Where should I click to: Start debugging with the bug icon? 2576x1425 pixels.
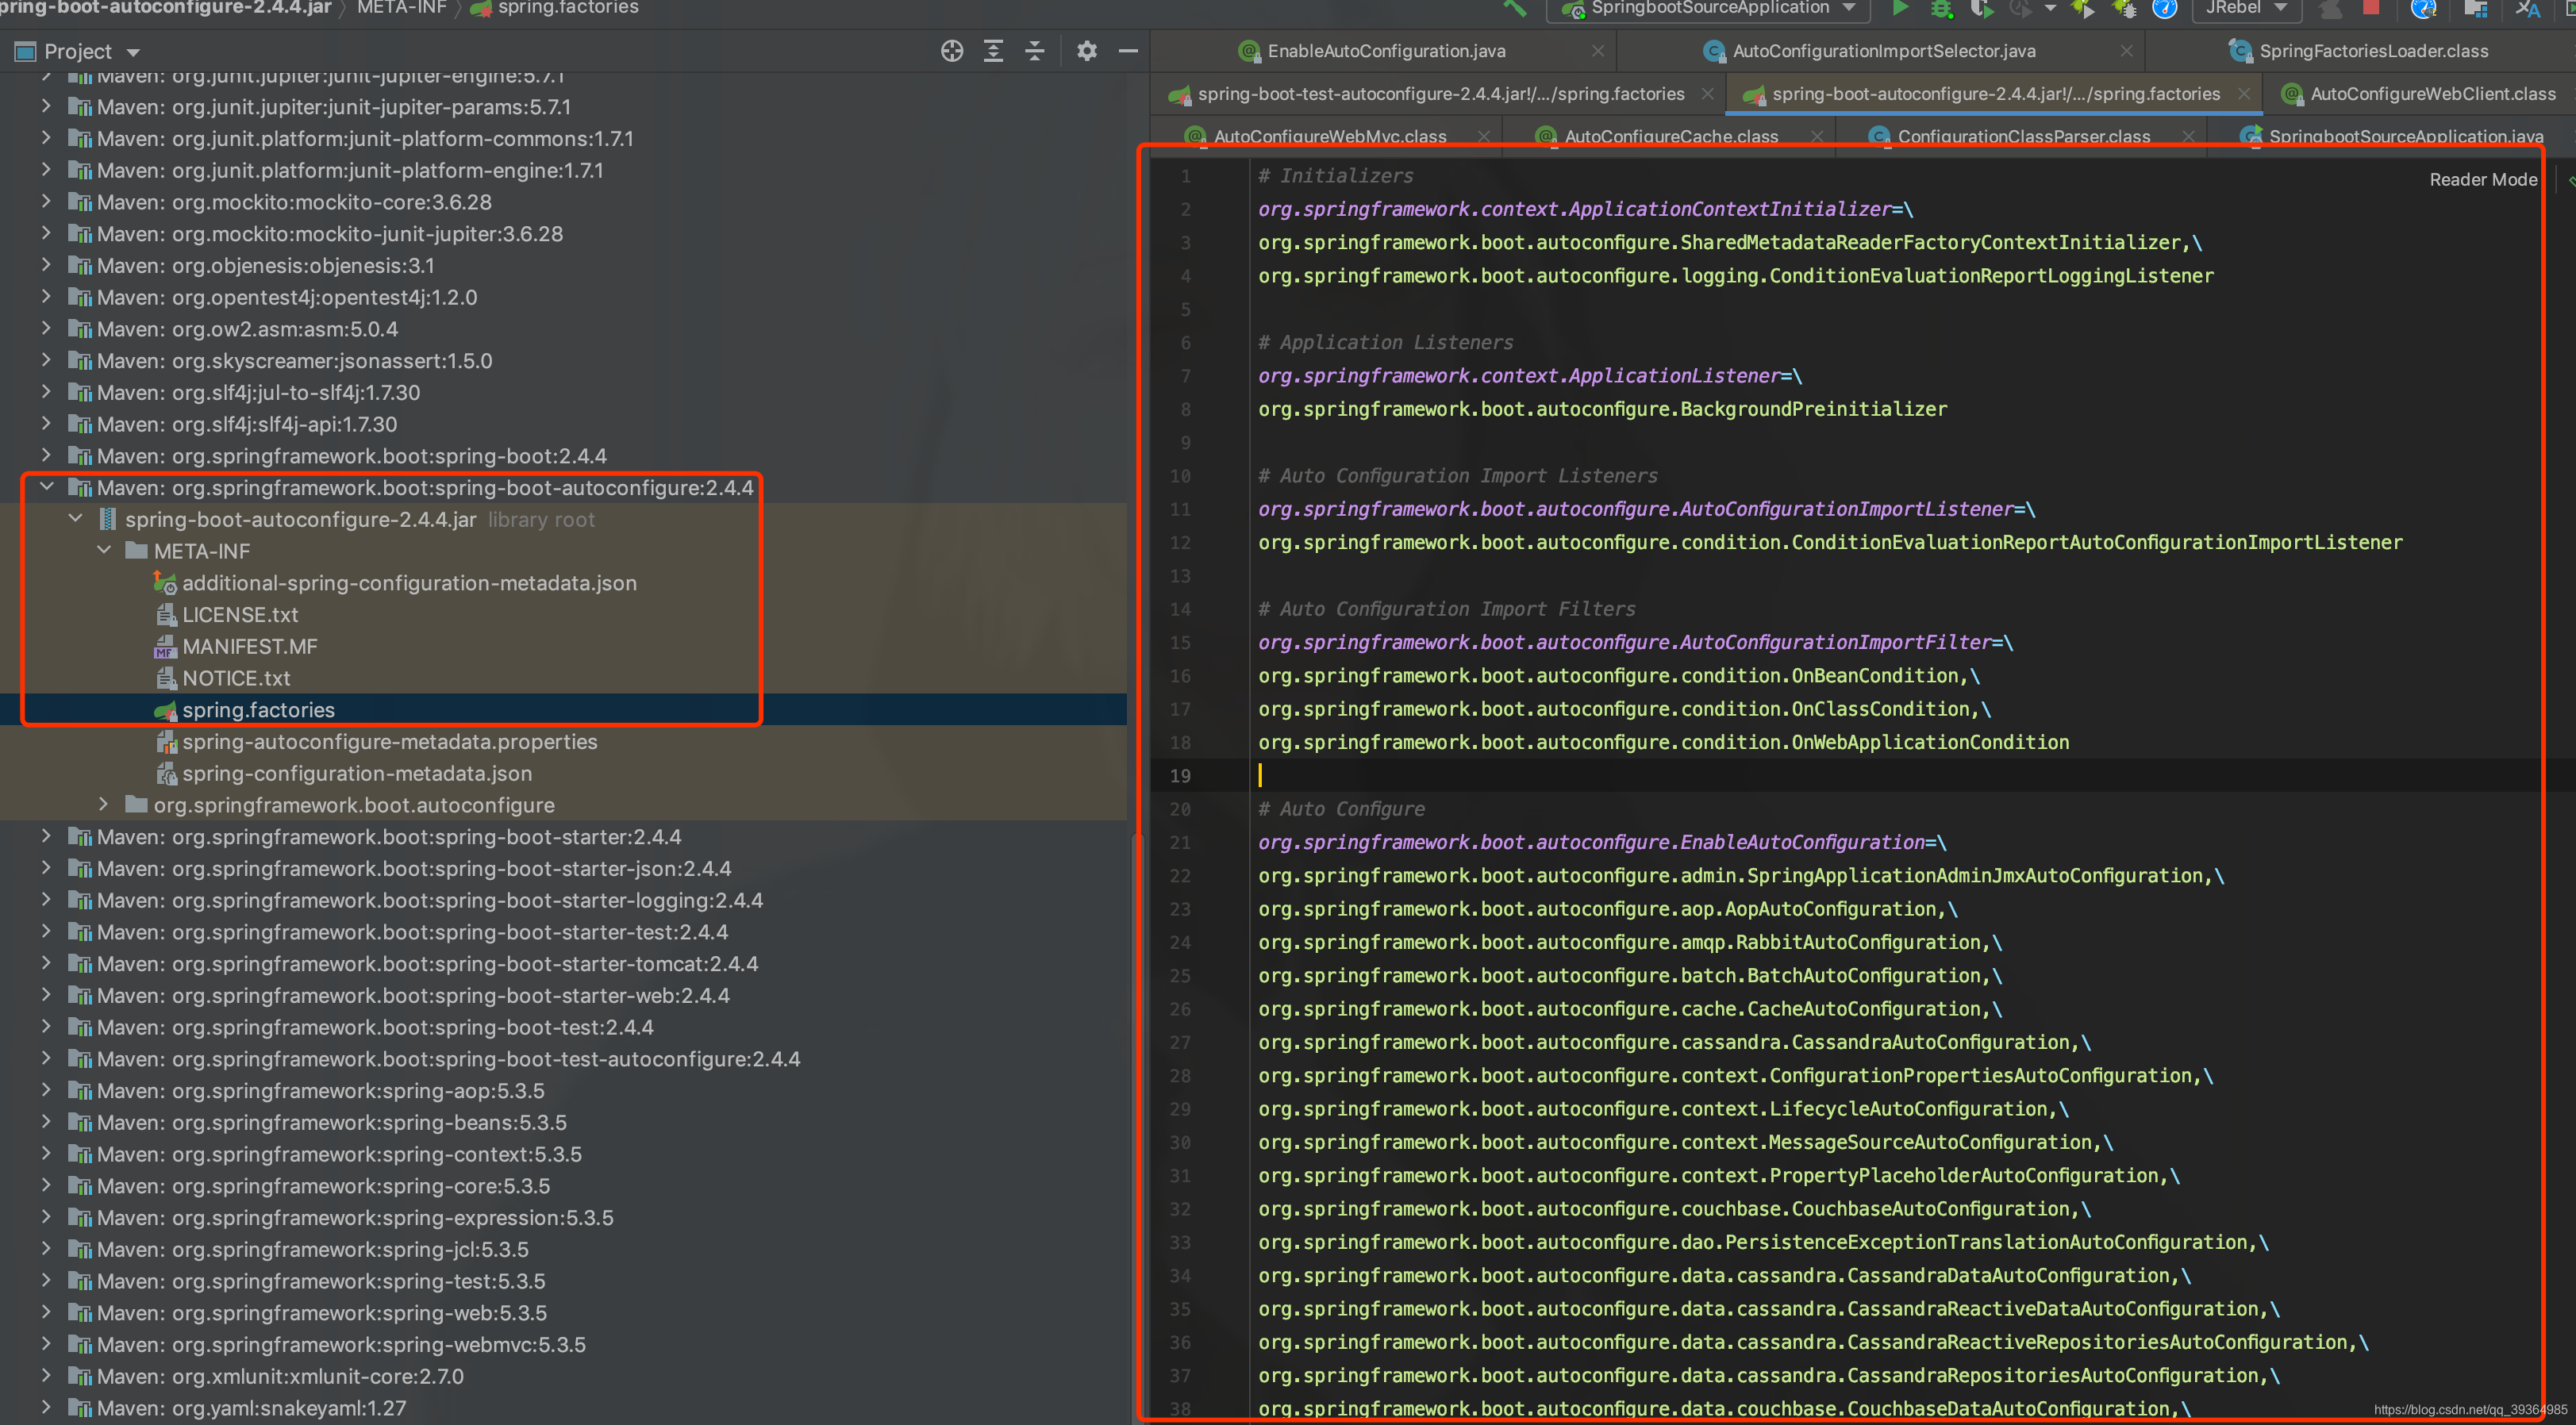coord(1941,9)
